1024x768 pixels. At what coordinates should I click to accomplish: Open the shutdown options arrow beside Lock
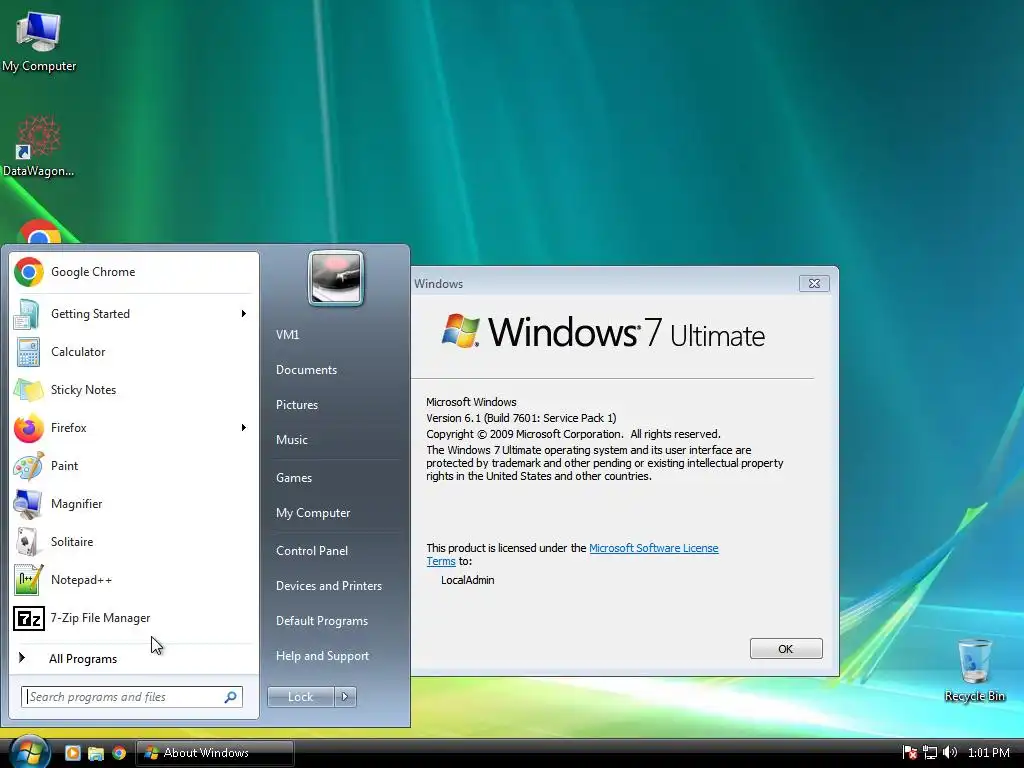345,697
